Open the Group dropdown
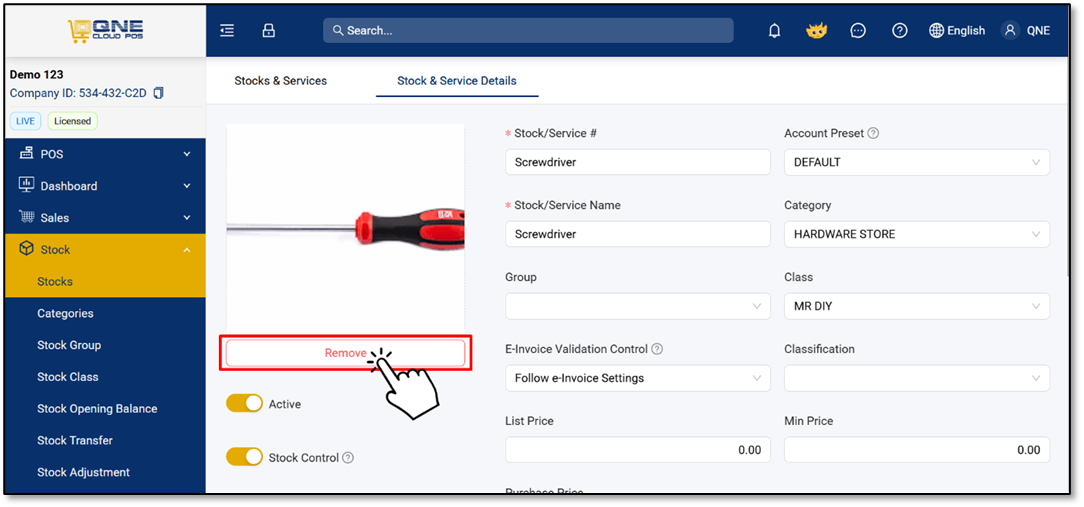 point(637,306)
